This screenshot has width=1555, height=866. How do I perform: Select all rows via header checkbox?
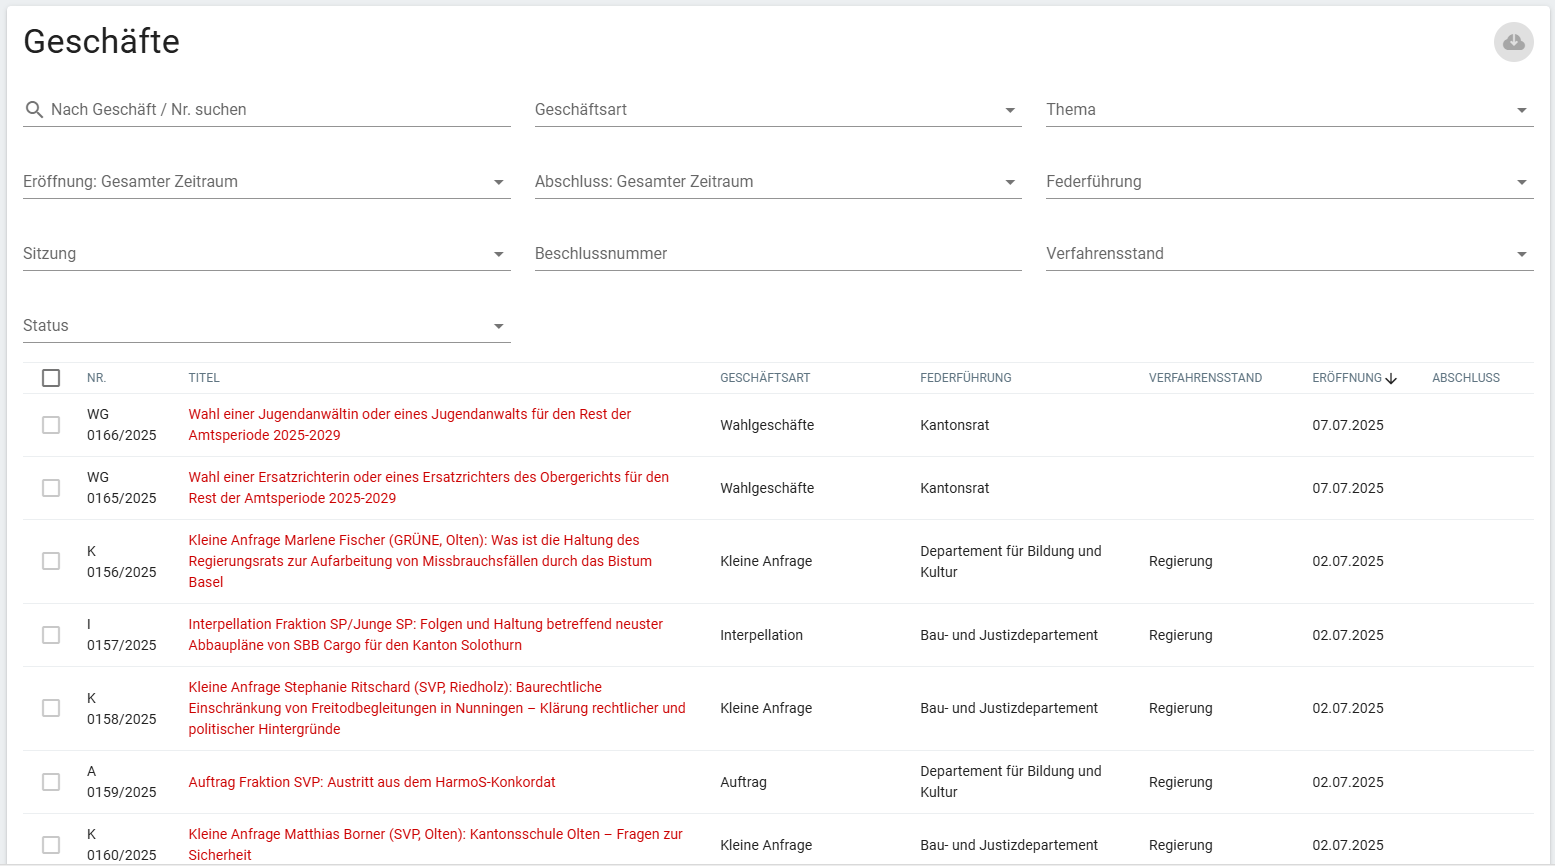[x=51, y=377]
